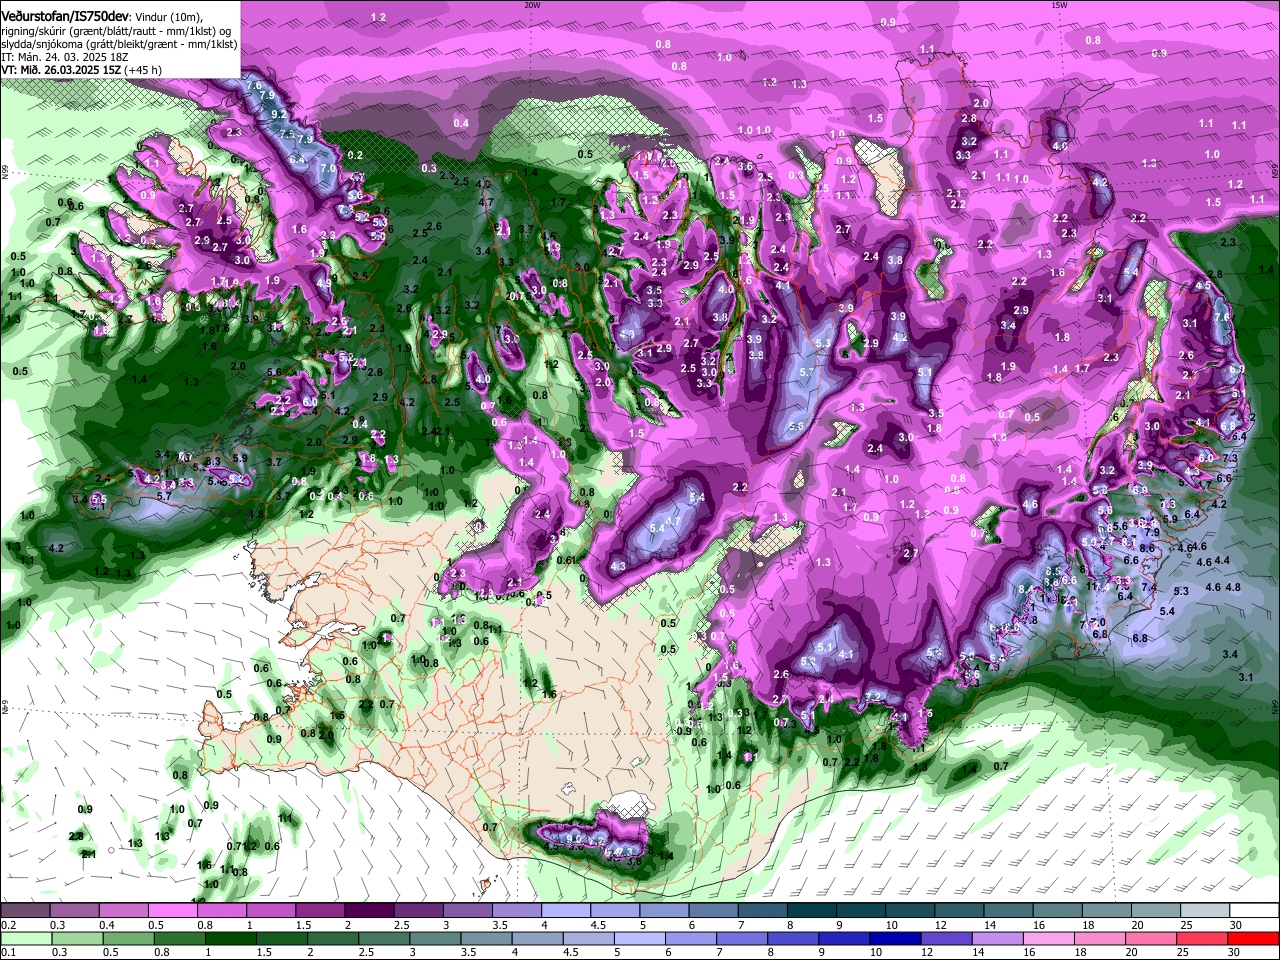Pick the 25 red-pink swatch, lower legend row
Viewport: 1280px width, 960px height.
tap(1201, 939)
